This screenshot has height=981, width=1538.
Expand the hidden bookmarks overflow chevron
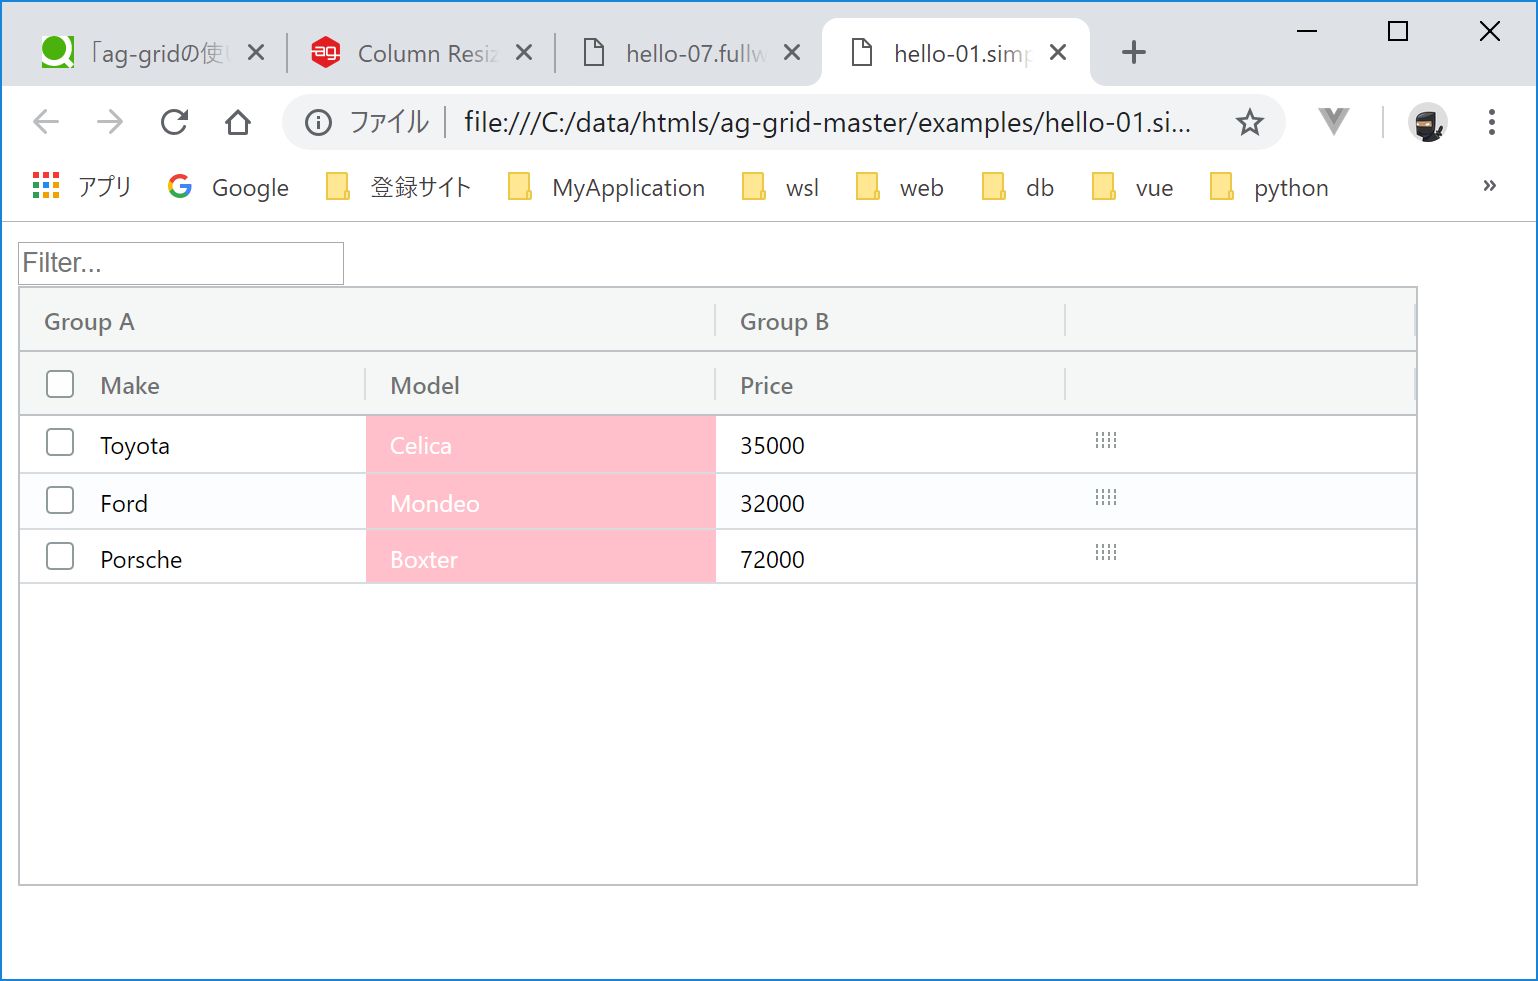coord(1489,186)
